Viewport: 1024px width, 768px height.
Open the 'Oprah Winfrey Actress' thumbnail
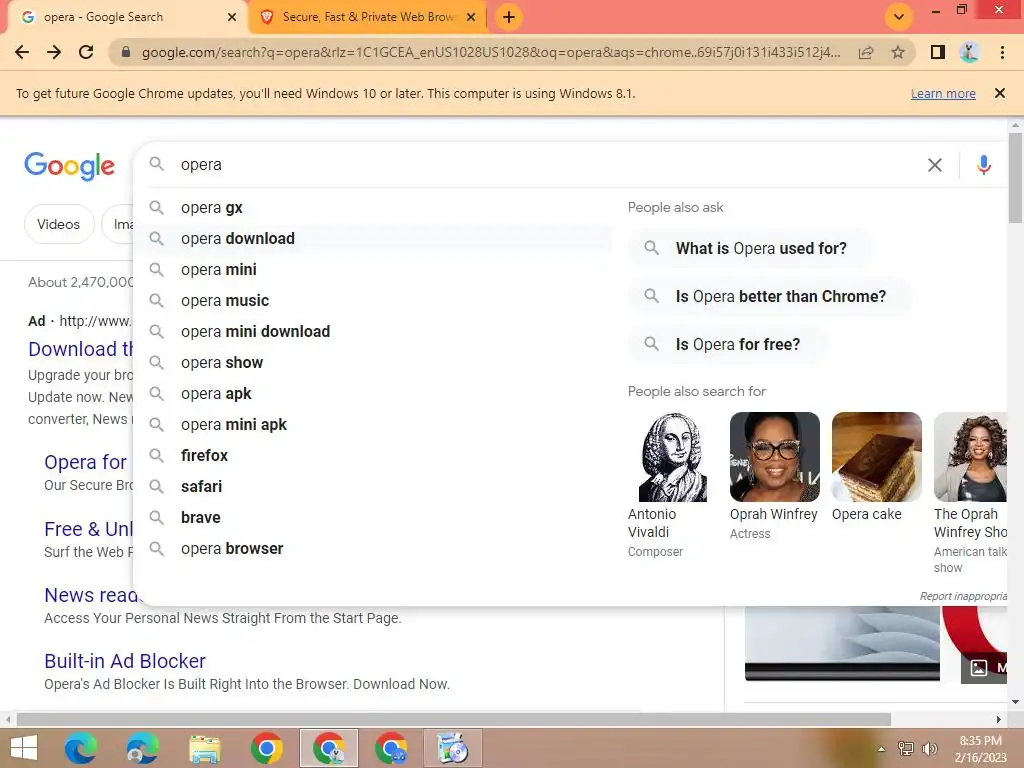tap(774, 457)
